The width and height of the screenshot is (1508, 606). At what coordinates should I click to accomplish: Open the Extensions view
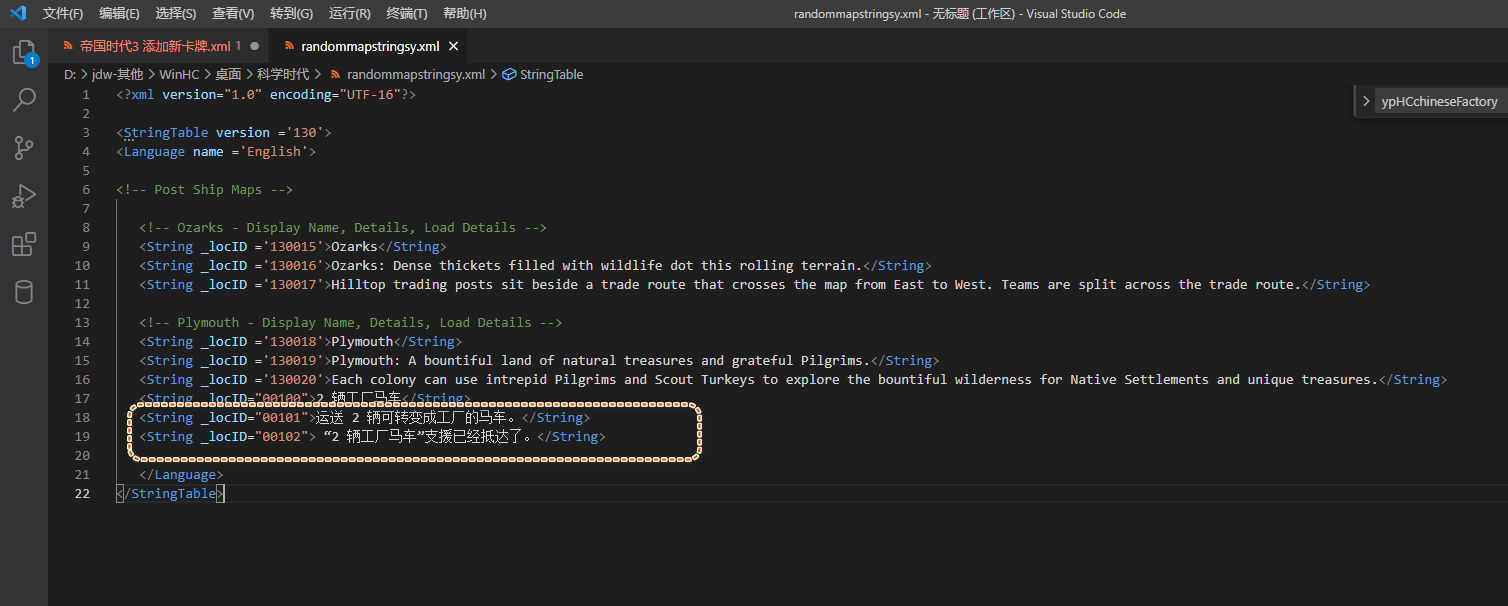pos(24,244)
